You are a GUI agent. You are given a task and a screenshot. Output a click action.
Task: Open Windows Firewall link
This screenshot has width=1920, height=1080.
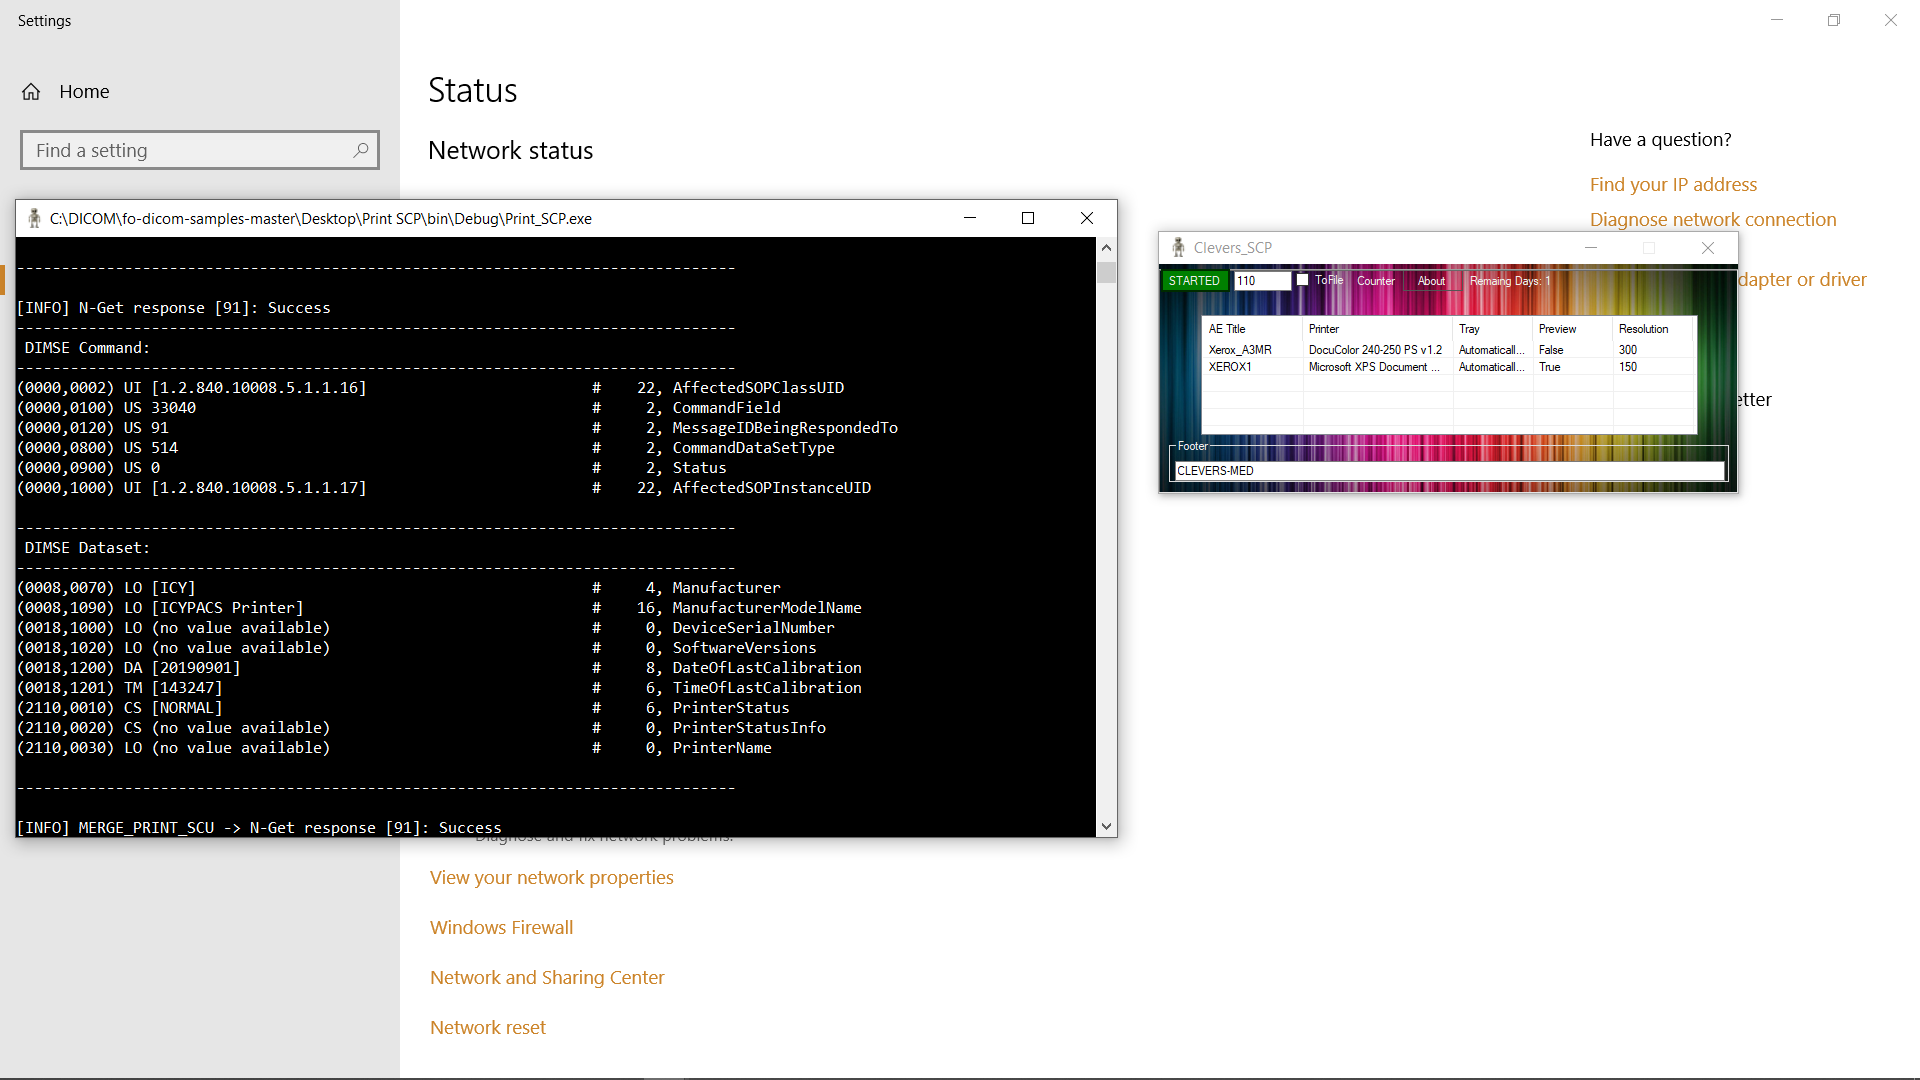(501, 927)
